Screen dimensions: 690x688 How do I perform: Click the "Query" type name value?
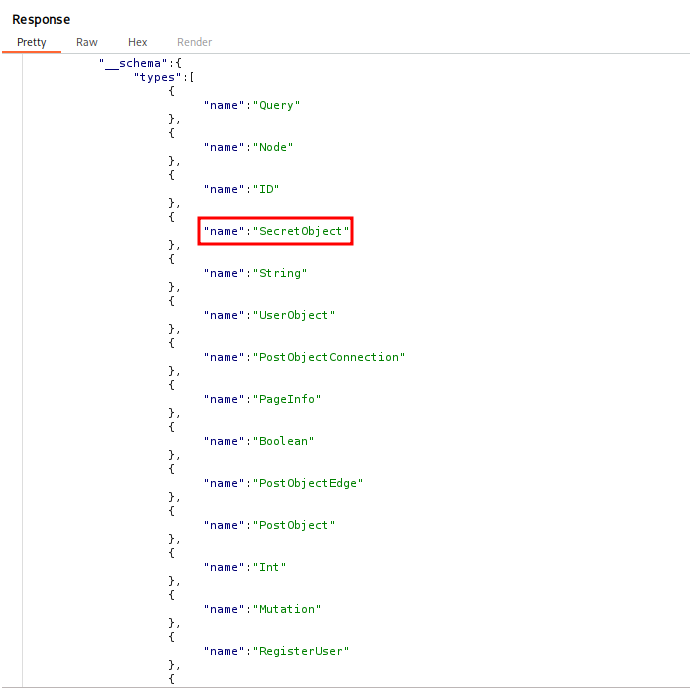tap(276, 105)
